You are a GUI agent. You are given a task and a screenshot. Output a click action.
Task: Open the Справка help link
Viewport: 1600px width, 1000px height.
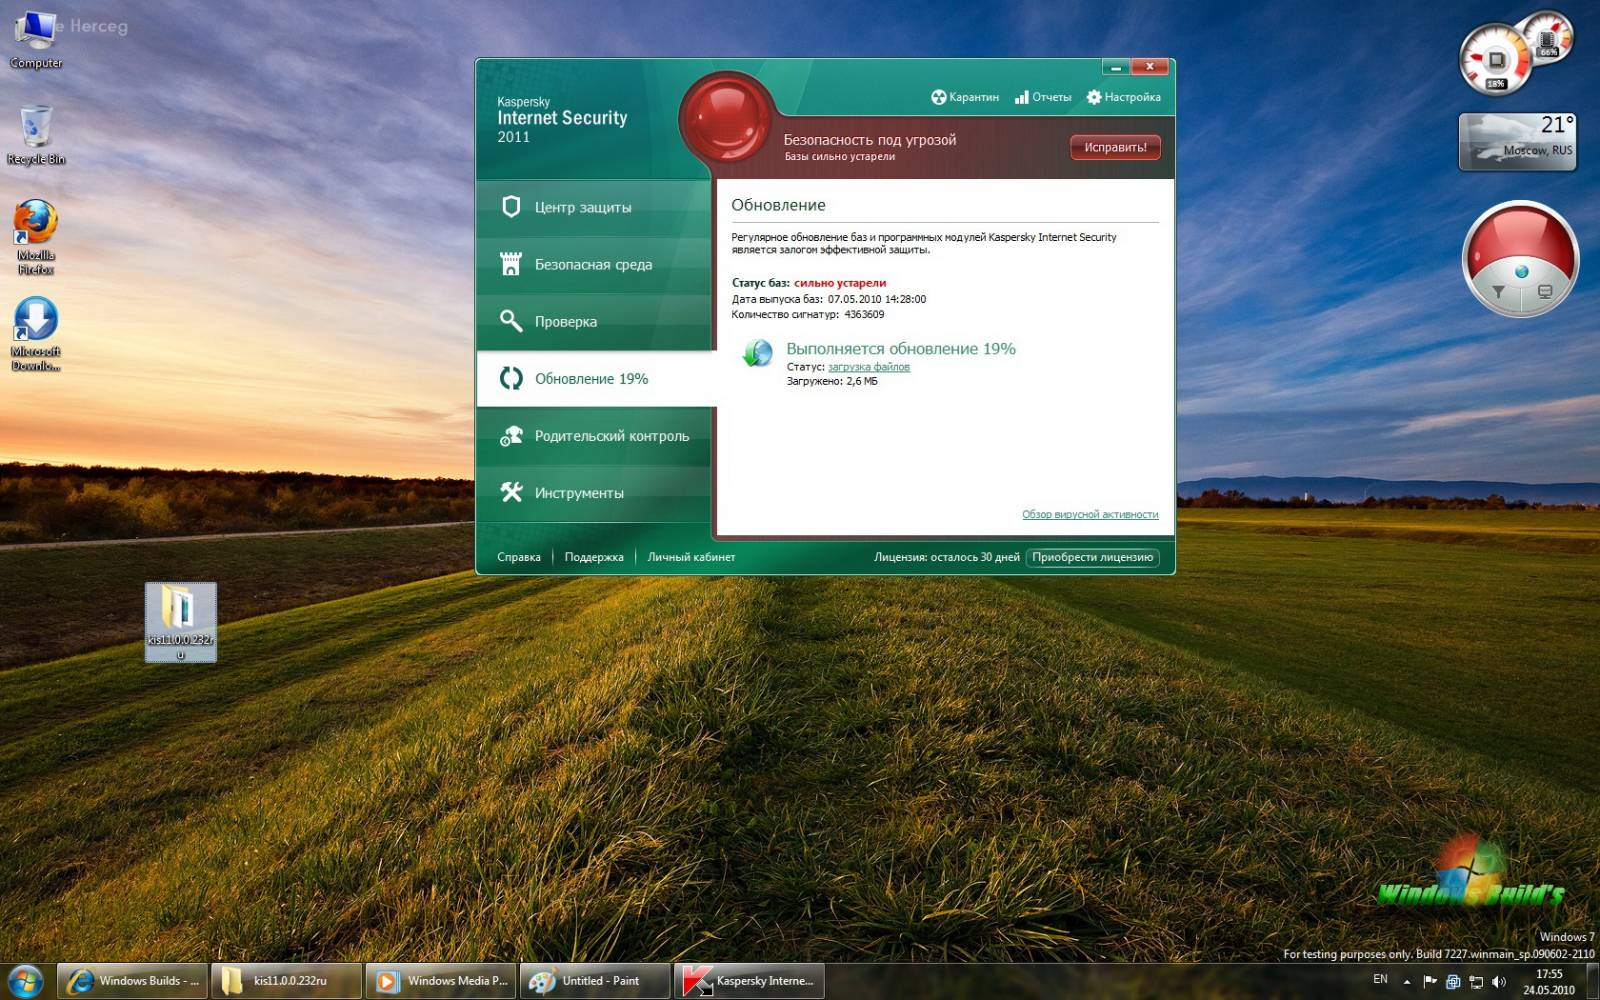click(x=519, y=557)
